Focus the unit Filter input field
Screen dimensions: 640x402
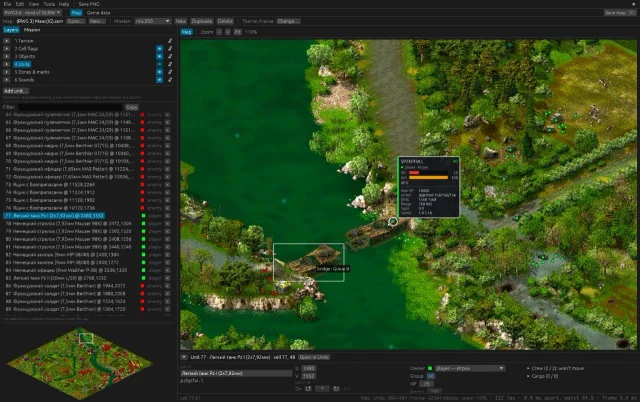pyautogui.click(x=70, y=107)
